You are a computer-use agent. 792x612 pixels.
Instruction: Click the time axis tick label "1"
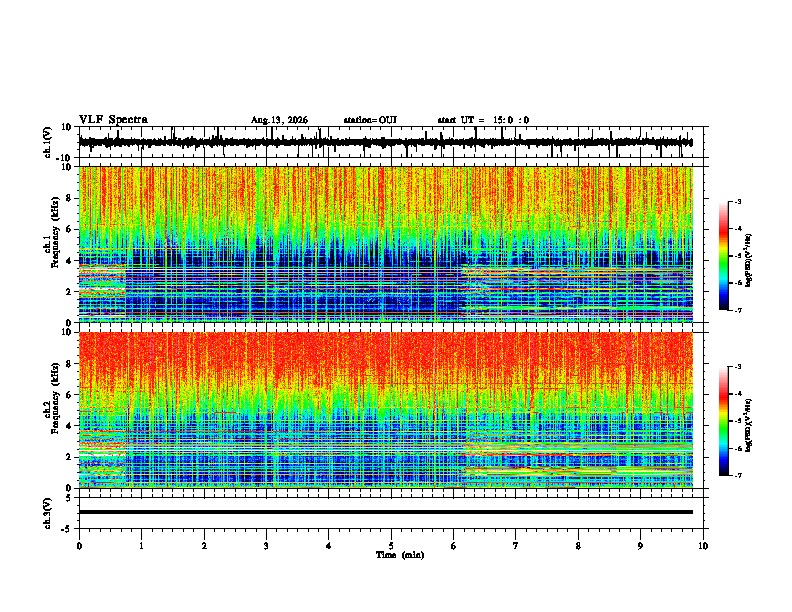(141, 546)
